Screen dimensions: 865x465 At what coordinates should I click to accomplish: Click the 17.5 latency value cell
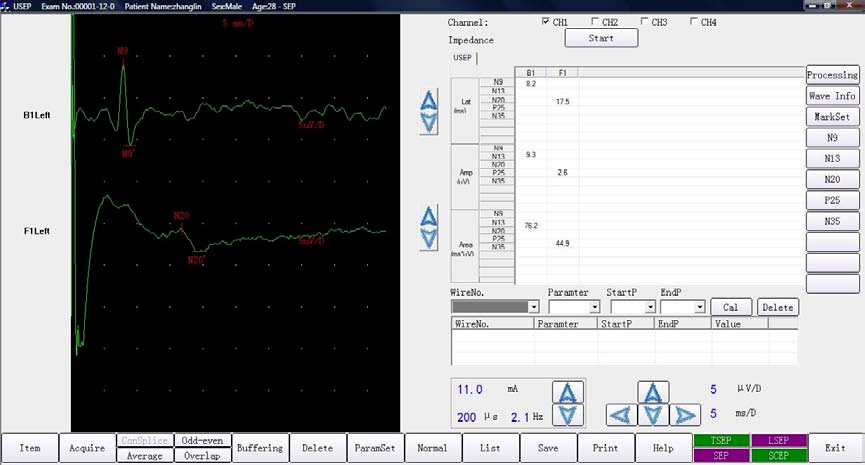[x=563, y=101]
